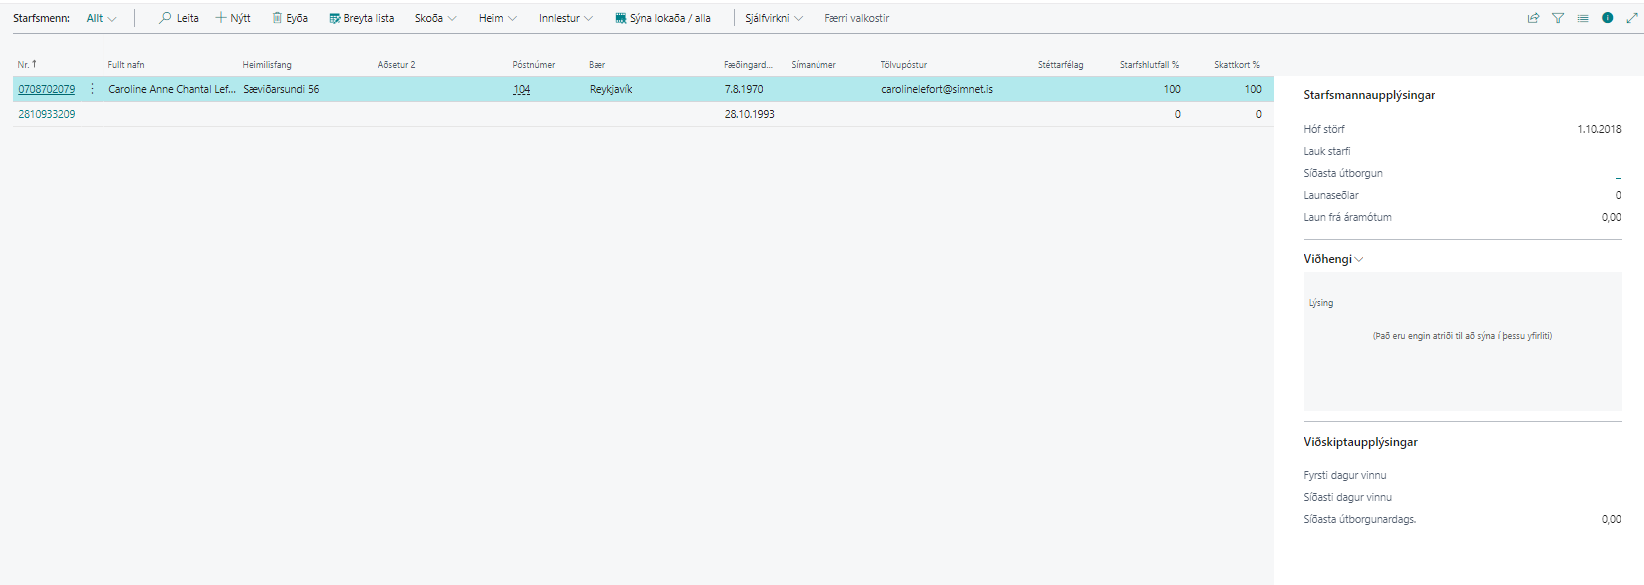Select the city cell Reykjavík

tap(611, 89)
